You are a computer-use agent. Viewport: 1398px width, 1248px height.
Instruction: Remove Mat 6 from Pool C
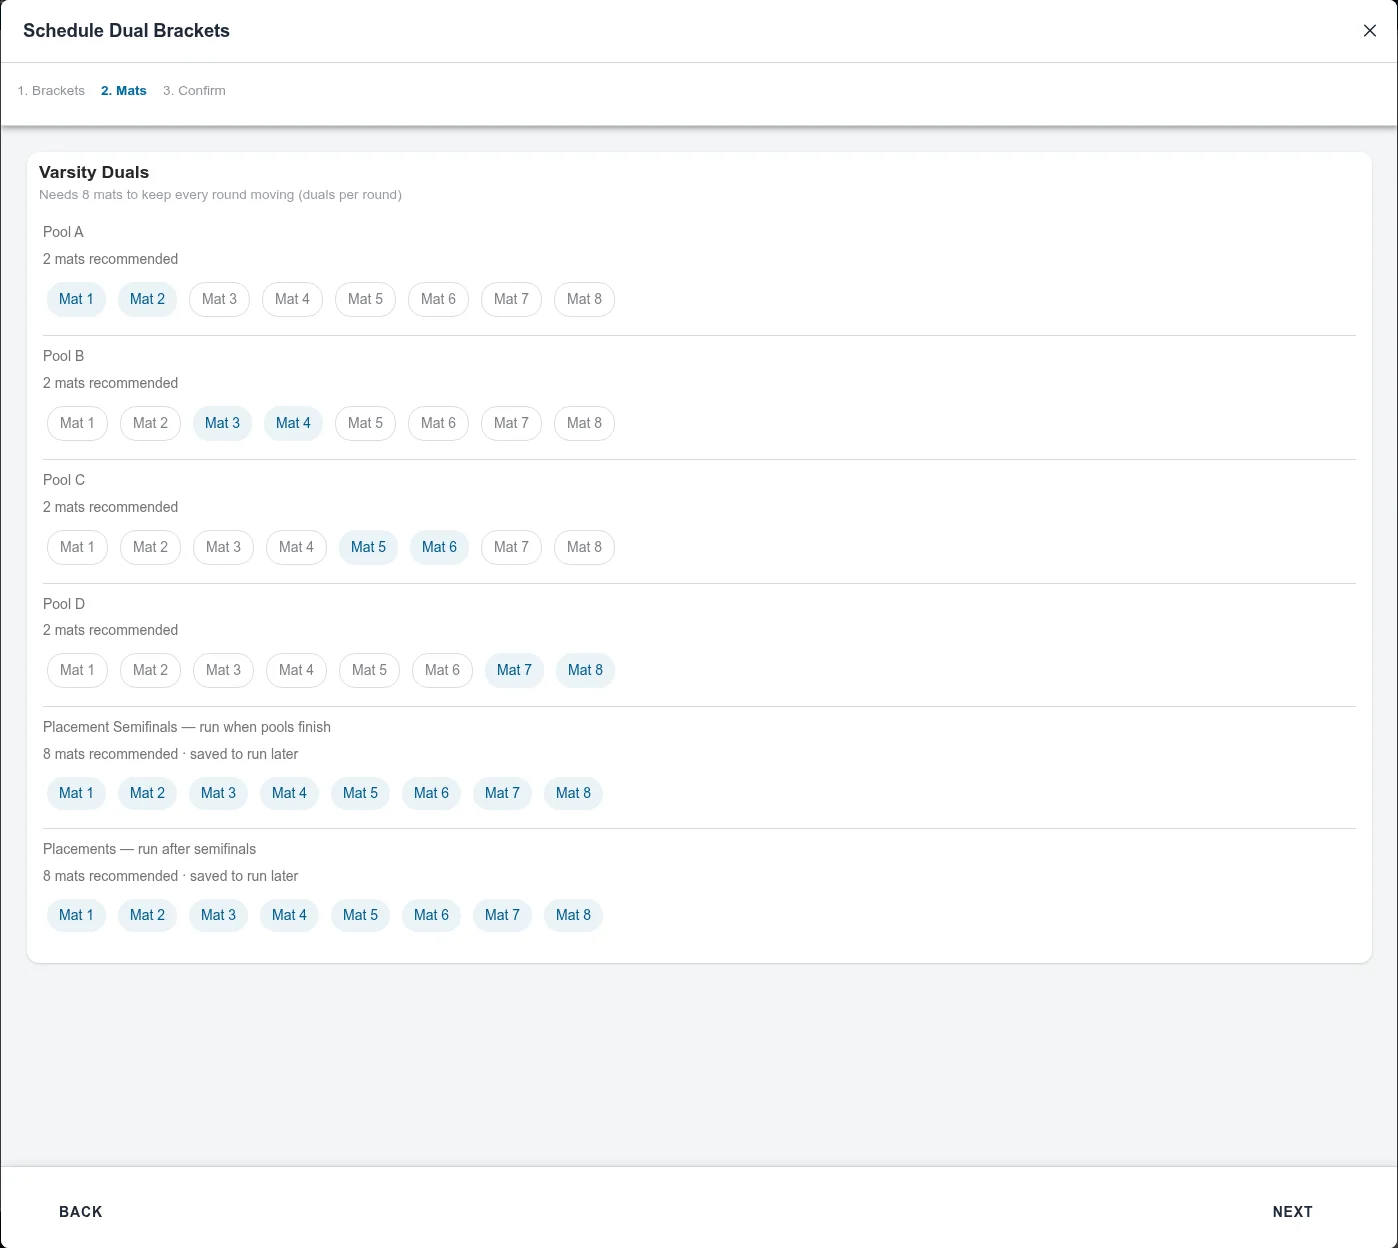click(439, 547)
